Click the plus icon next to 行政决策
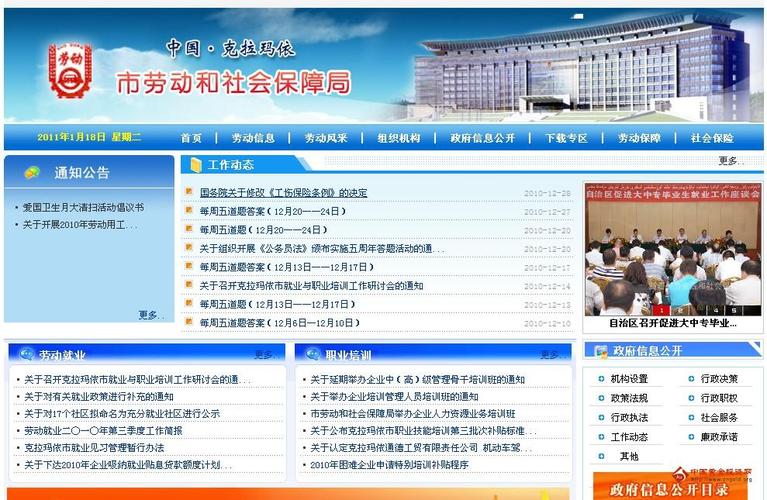Image resolution: width=767 pixels, height=500 pixels. tap(690, 380)
